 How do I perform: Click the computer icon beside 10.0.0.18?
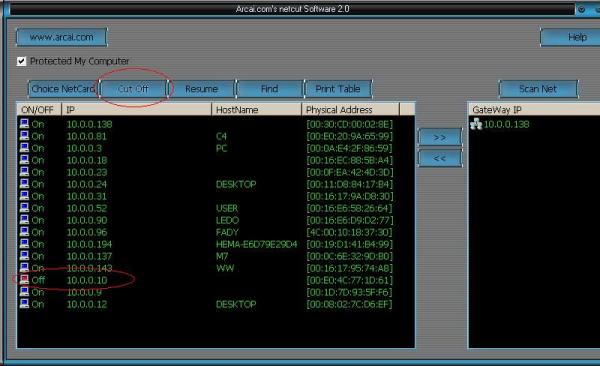[24, 160]
